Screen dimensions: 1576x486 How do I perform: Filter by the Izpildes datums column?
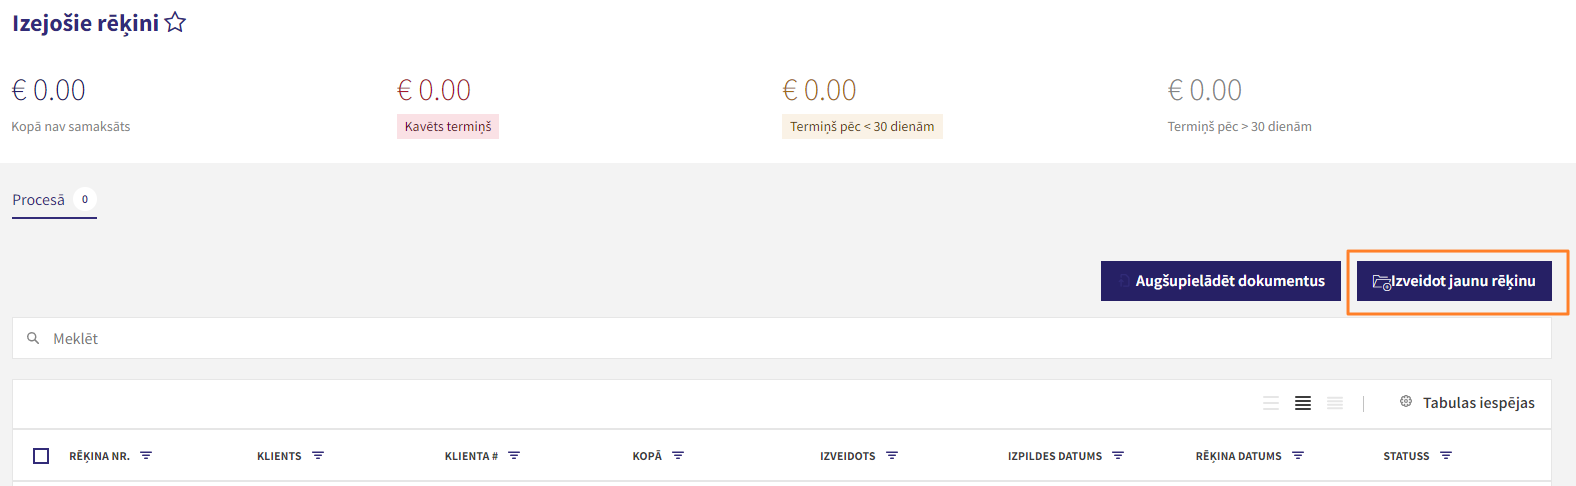point(1118,455)
